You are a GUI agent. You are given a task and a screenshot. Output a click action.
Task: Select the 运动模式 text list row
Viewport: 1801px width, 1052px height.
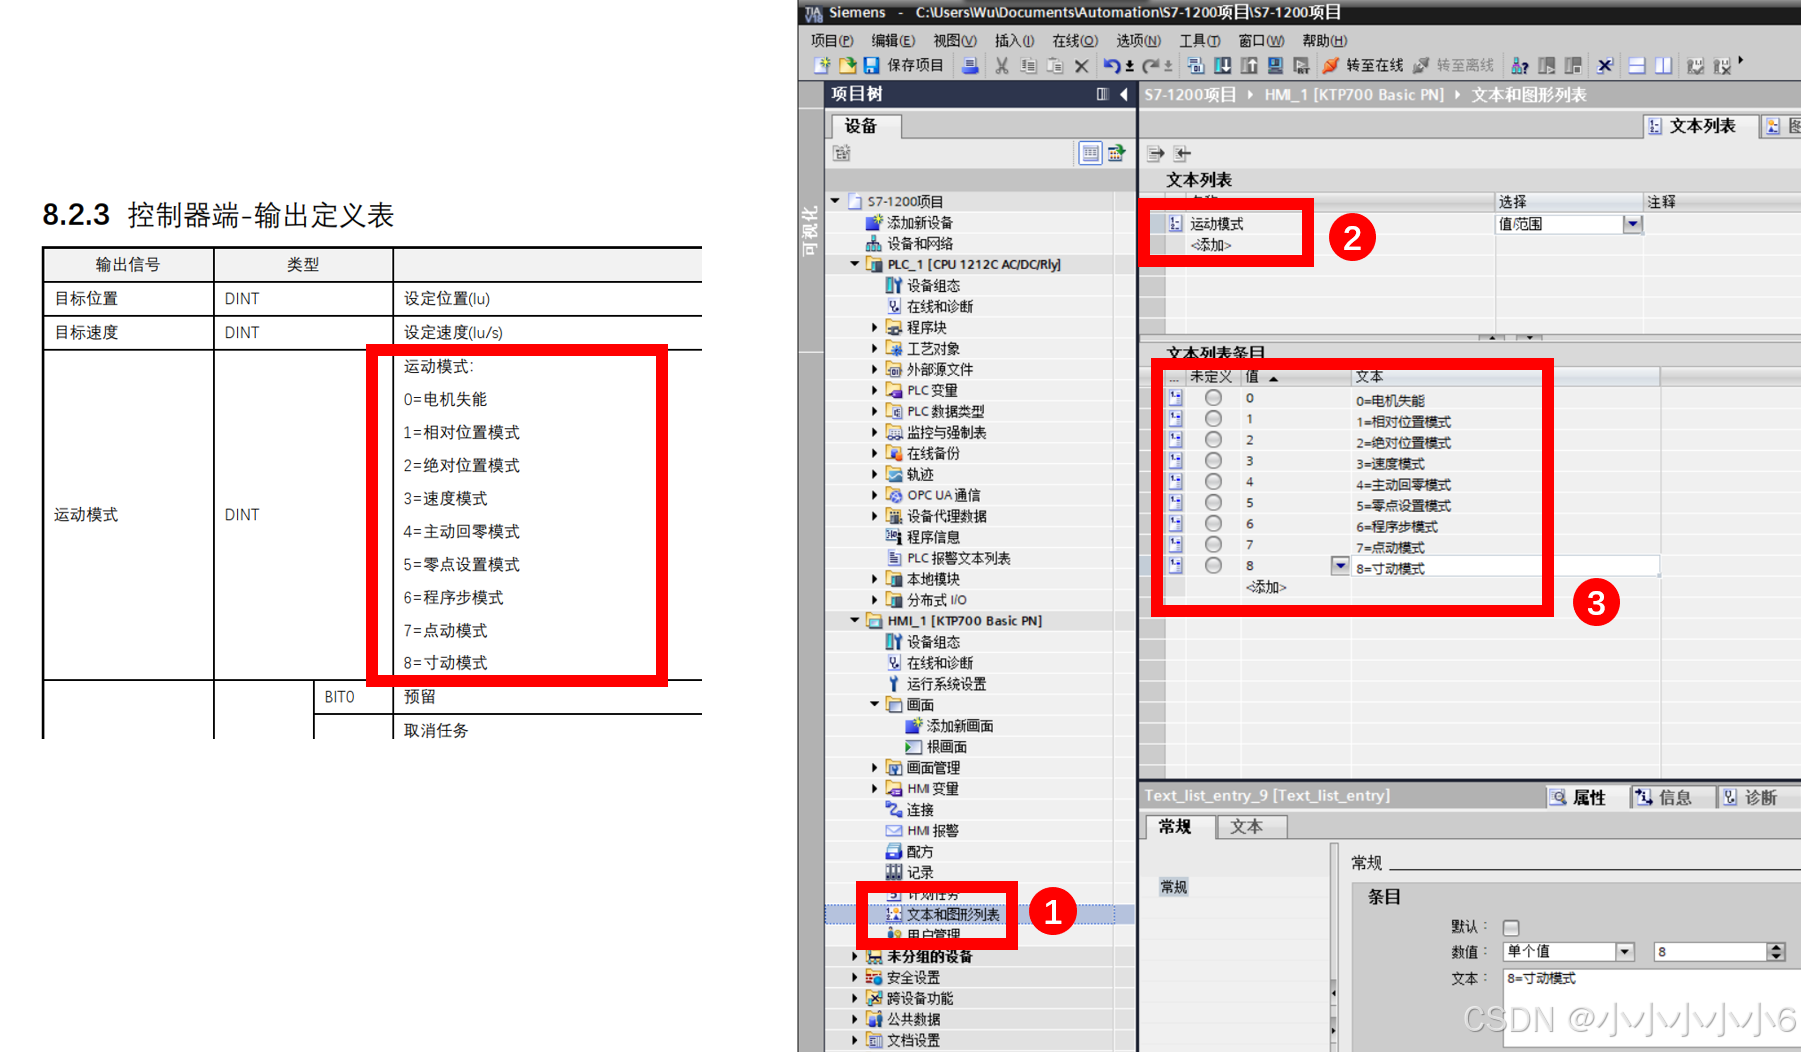point(1216,224)
